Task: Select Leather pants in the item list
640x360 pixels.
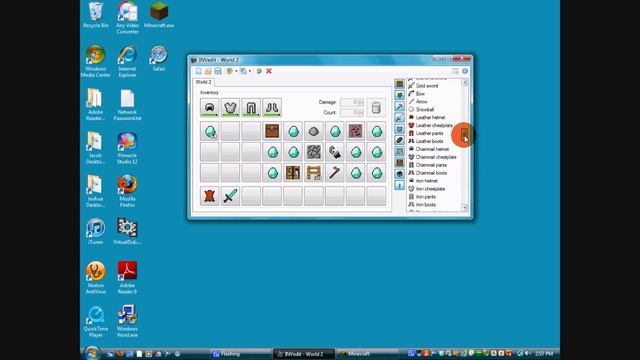Action: (426, 133)
